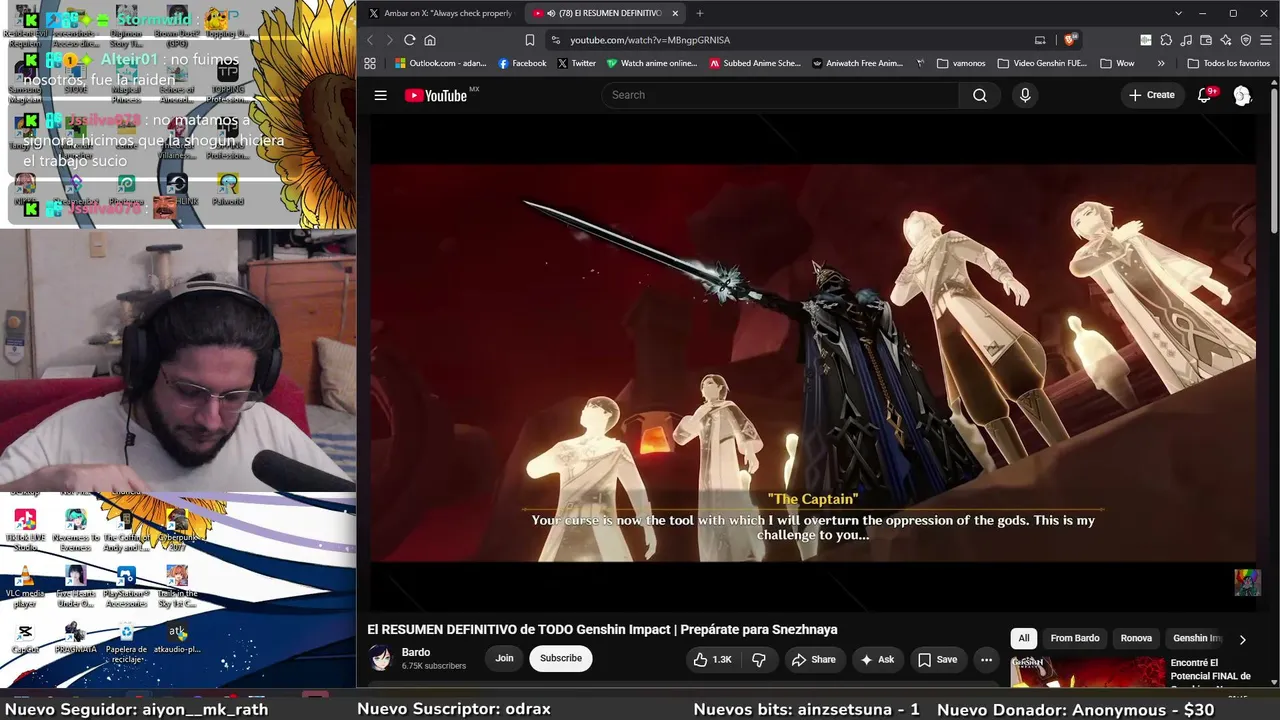
Task: Select the From Bardo filter chip
Action: tap(1075, 638)
